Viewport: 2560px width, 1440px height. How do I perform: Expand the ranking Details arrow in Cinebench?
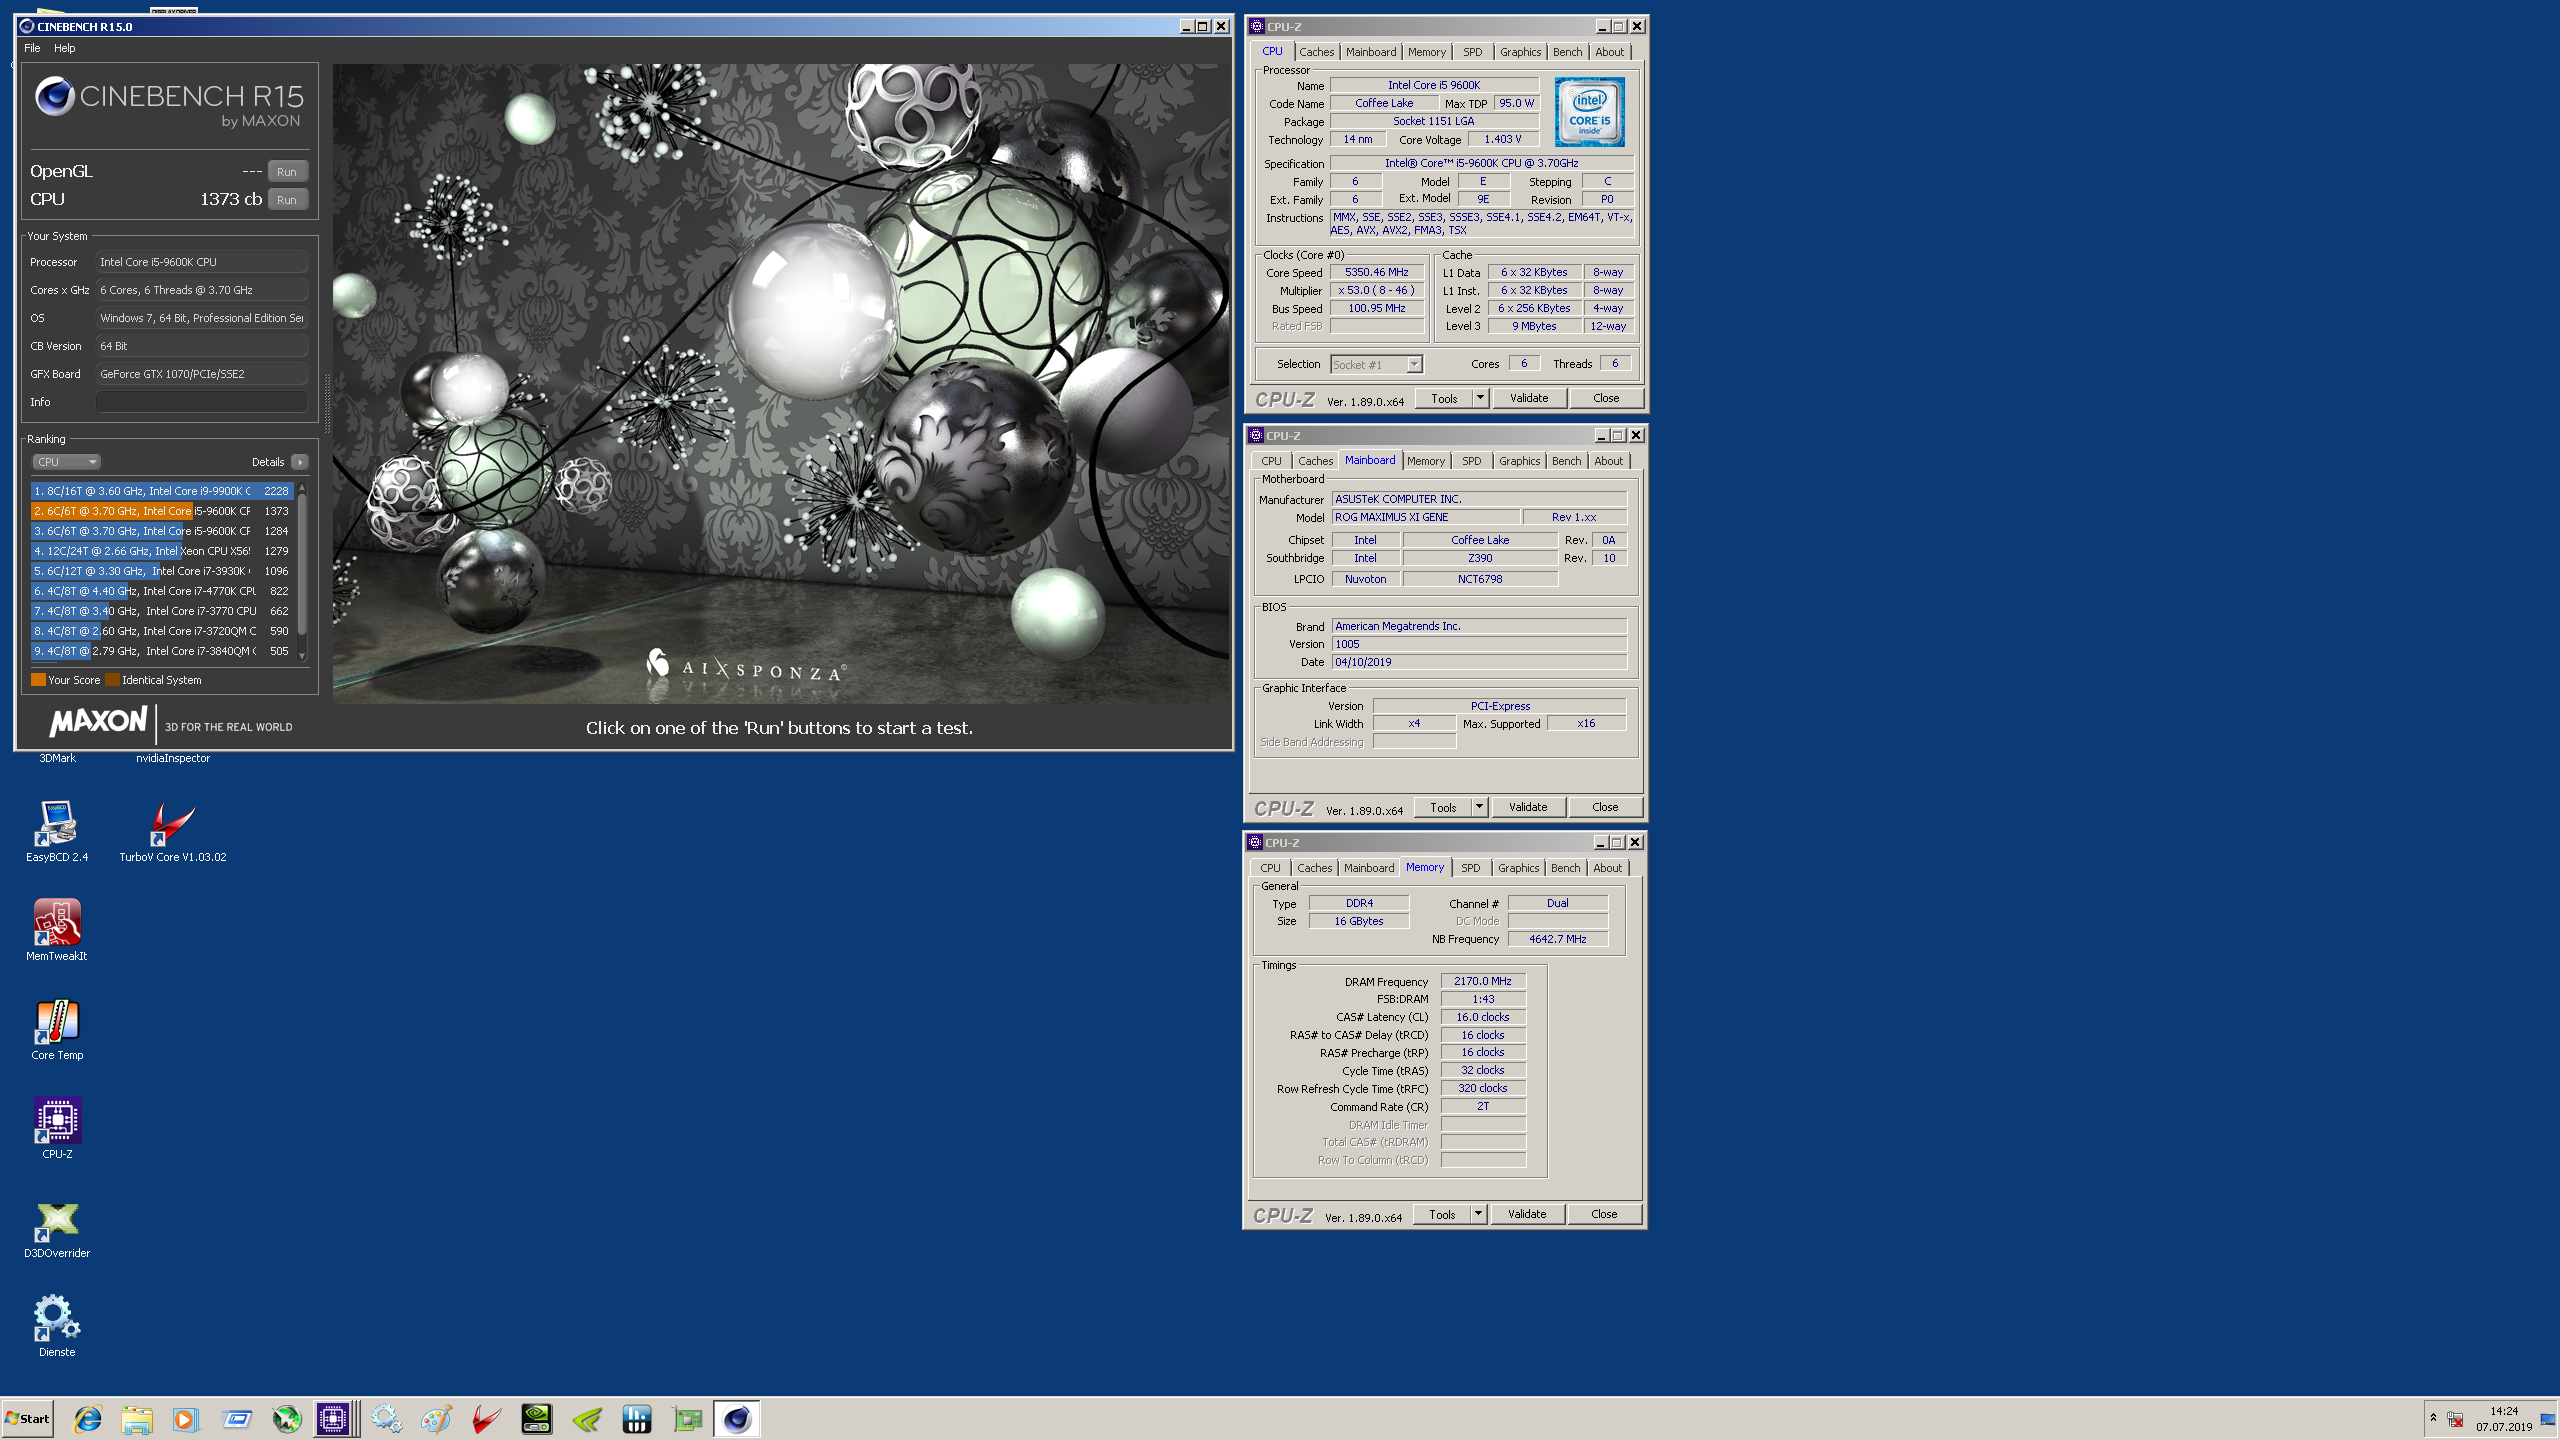(x=299, y=462)
